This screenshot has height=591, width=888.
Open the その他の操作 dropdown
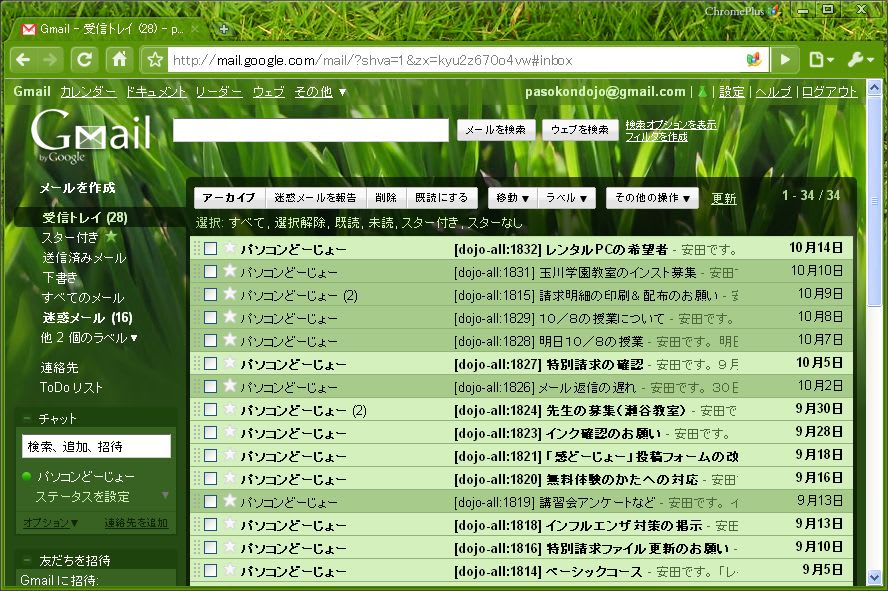[652, 198]
